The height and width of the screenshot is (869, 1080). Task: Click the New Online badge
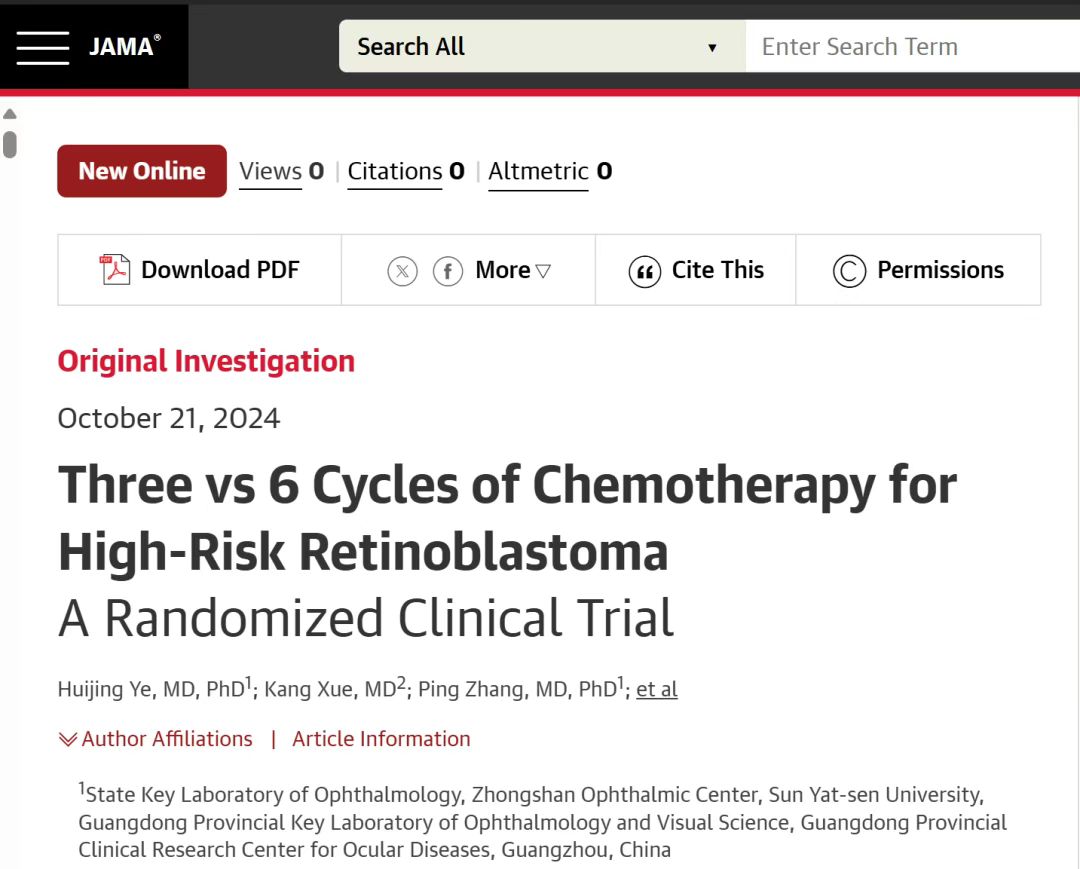click(x=142, y=171)
